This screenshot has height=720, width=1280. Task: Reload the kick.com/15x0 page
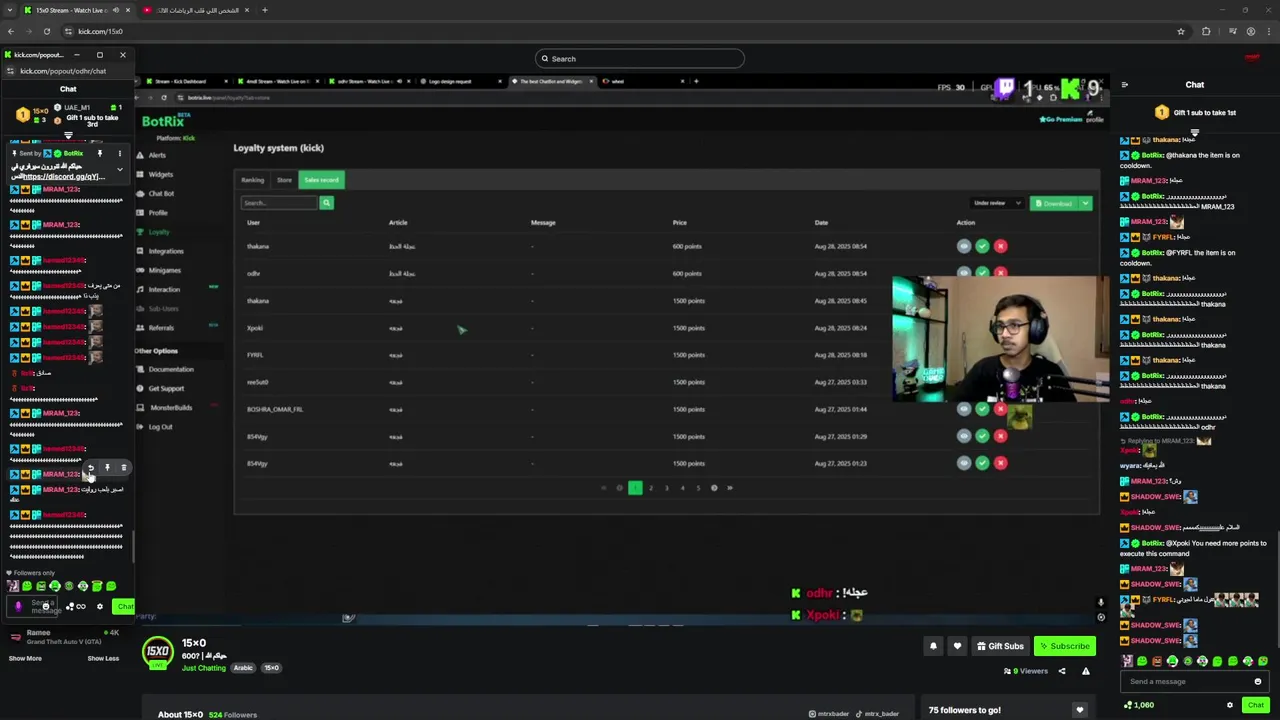(46, 31)
